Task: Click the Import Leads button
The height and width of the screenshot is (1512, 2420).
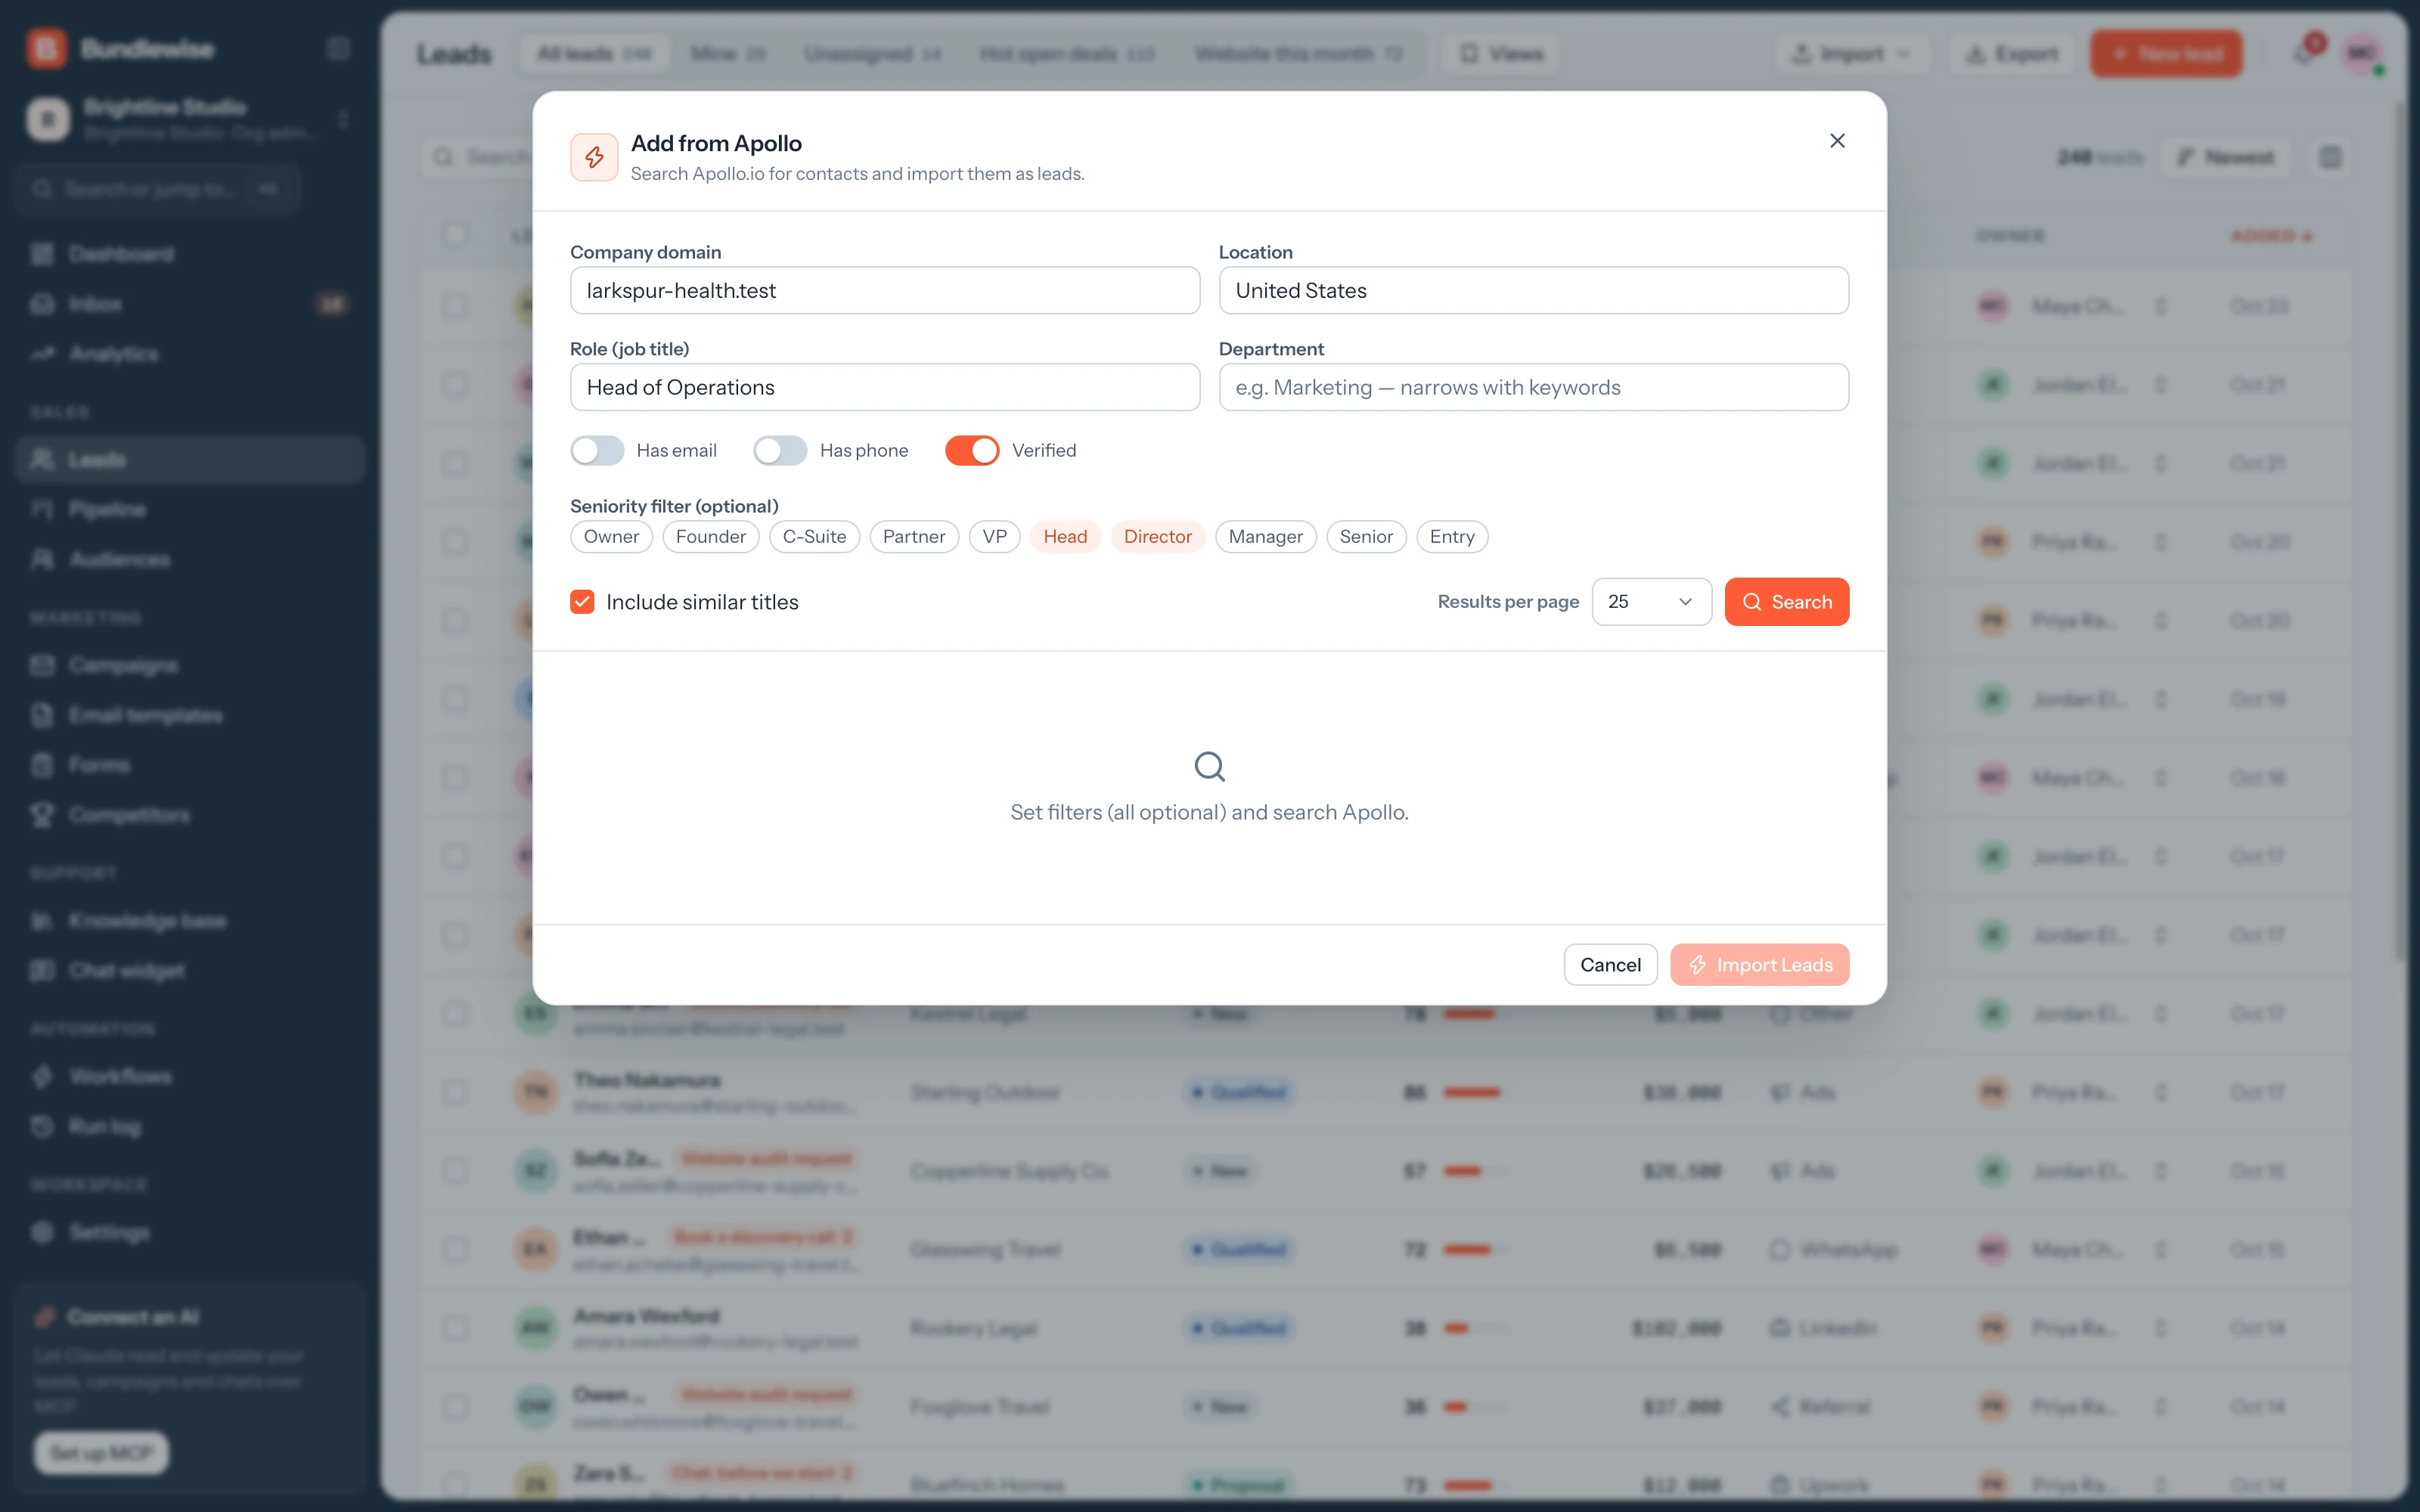Action: [x=1759, y=965]
